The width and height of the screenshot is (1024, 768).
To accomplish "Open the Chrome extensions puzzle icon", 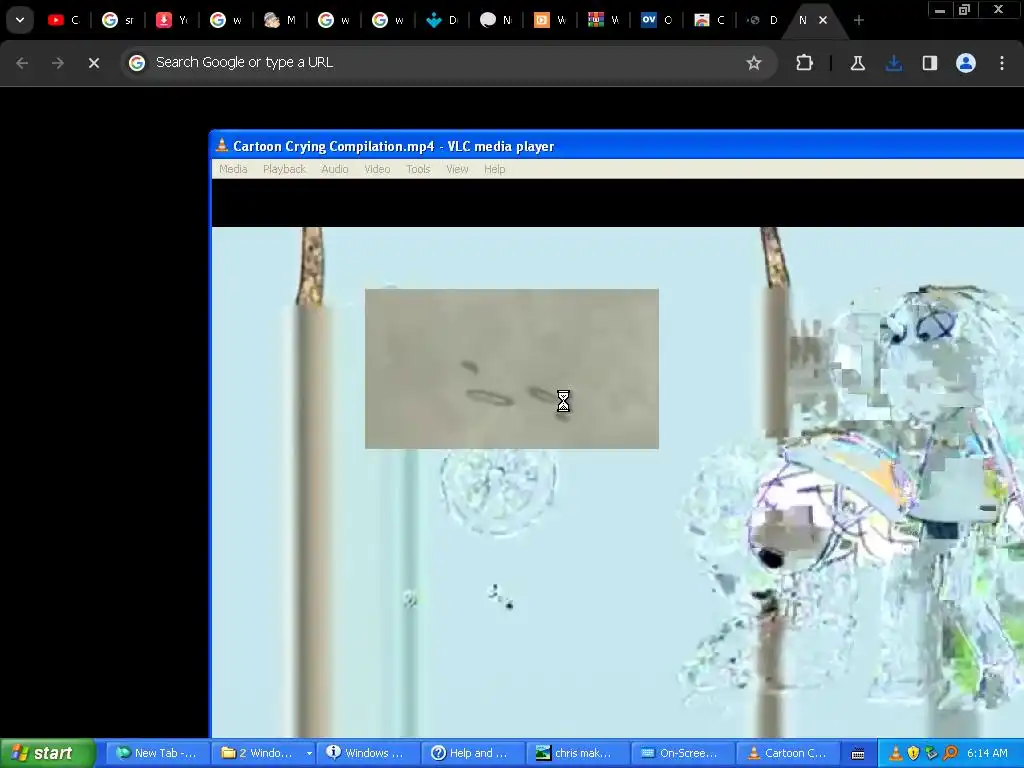I will click(805, 63).
